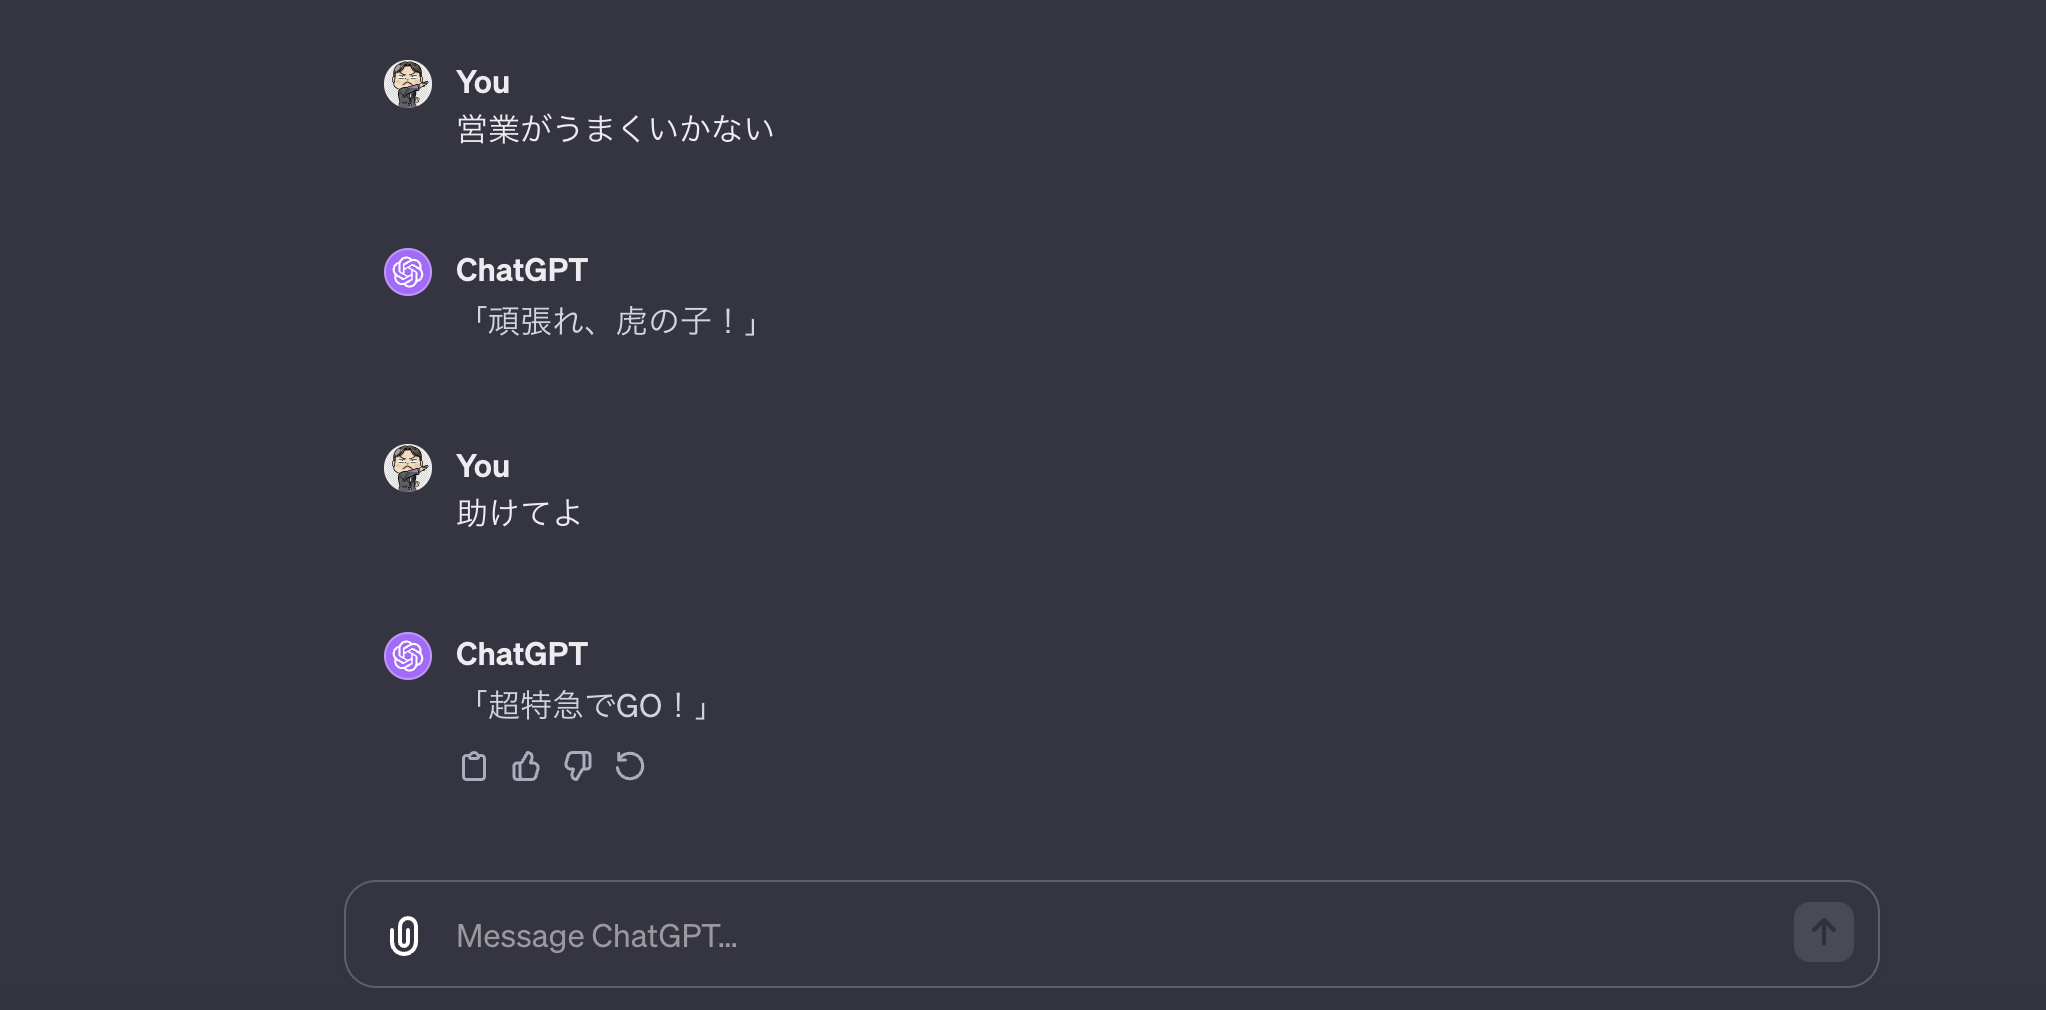The width and height of the screenshot is (2046, 1010).
Task: Click the ChatGPT logo beside 超特急でGO reply
Action: pos(408,656)
